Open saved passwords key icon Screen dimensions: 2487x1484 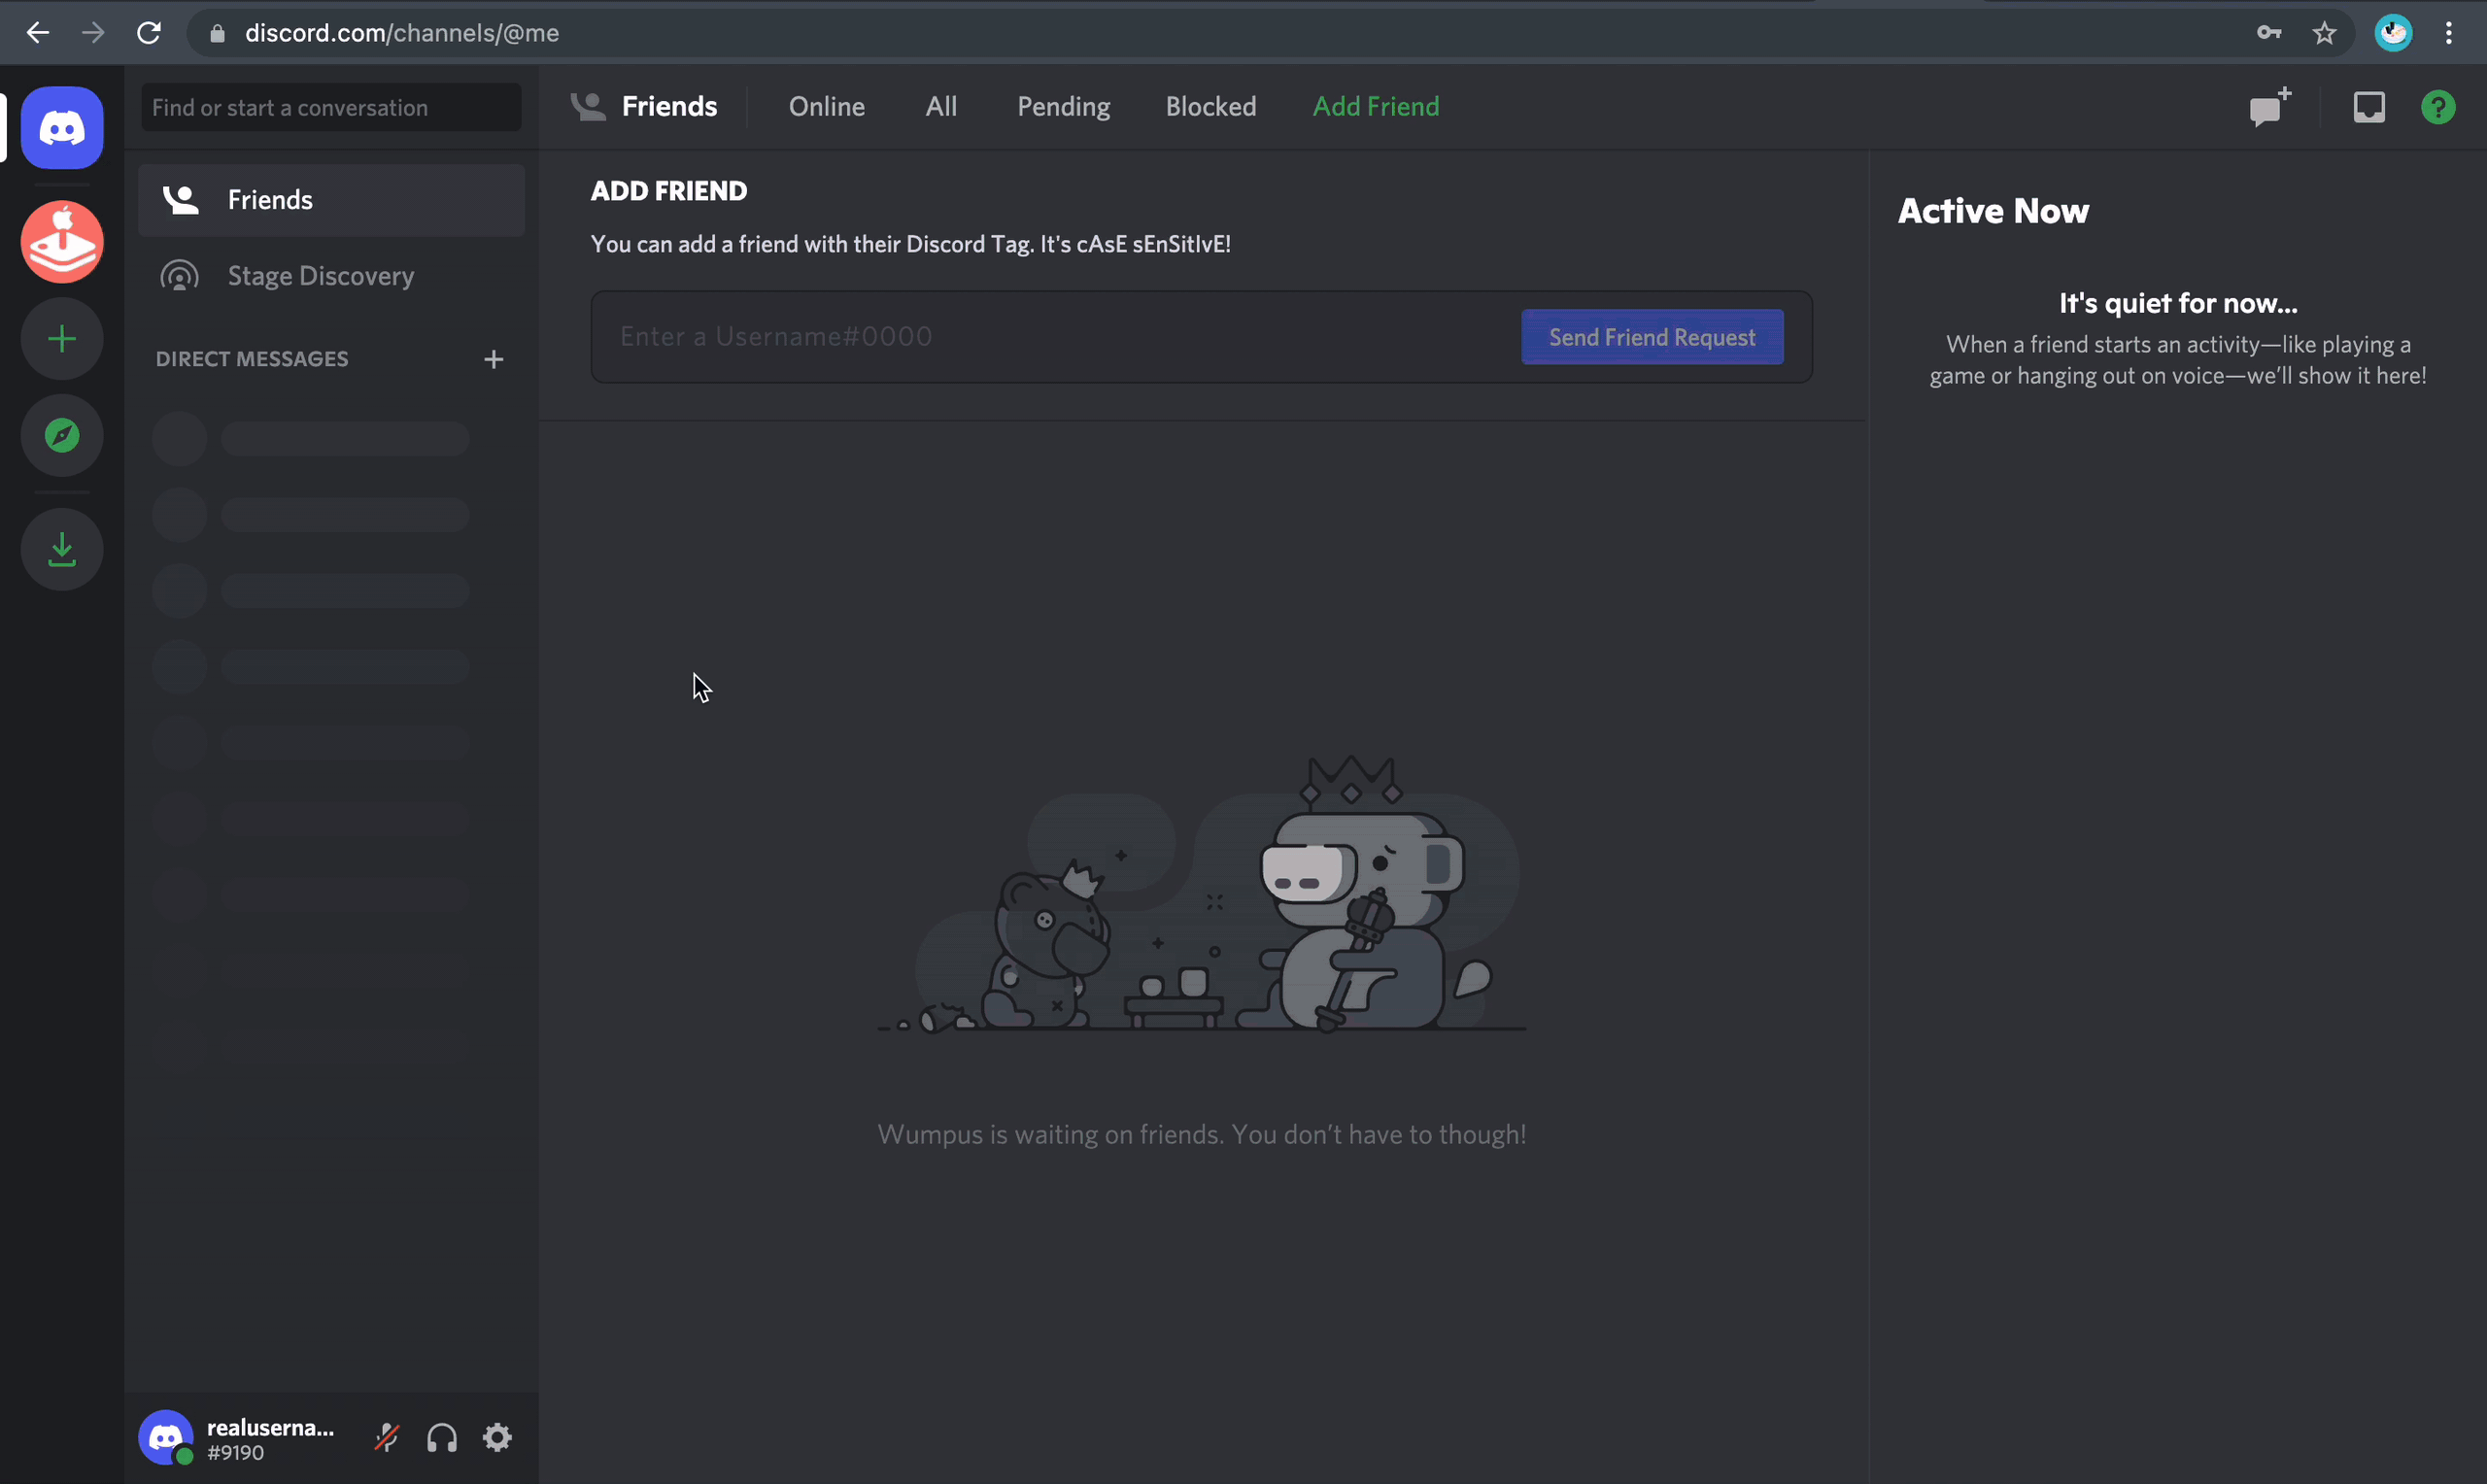[x=2269, y=33]
